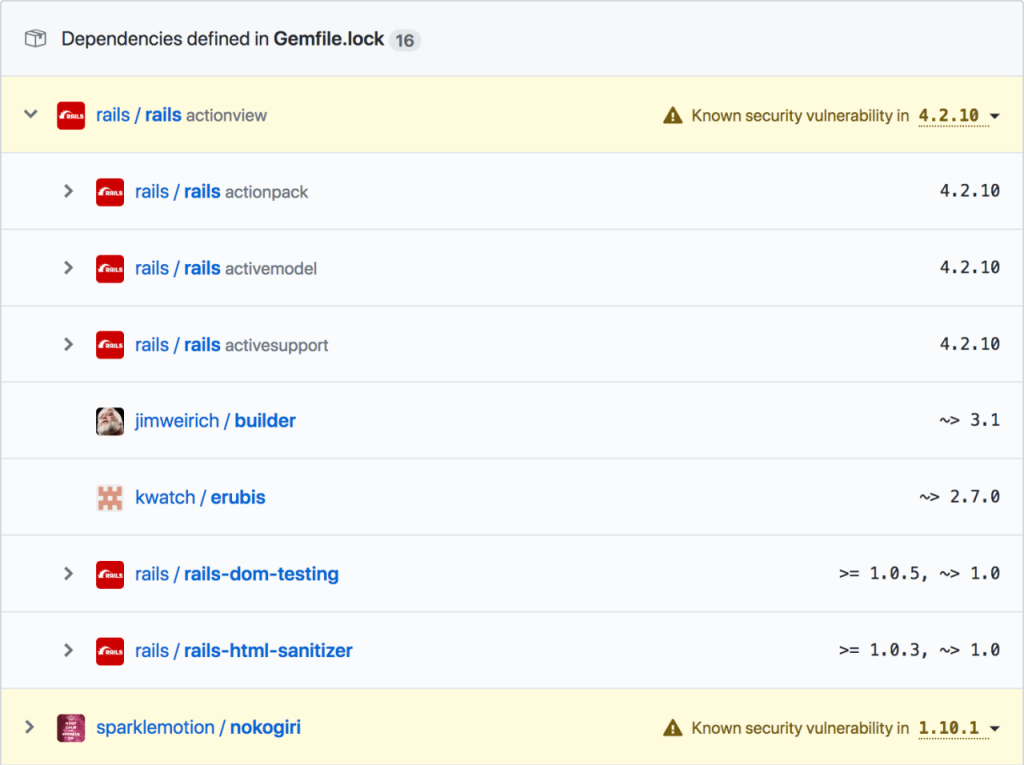This screenshot has width=1024, height=765.
Task: Click the >= 1.0.3, ~> 1.0 requirement
Action: [919, 650]
